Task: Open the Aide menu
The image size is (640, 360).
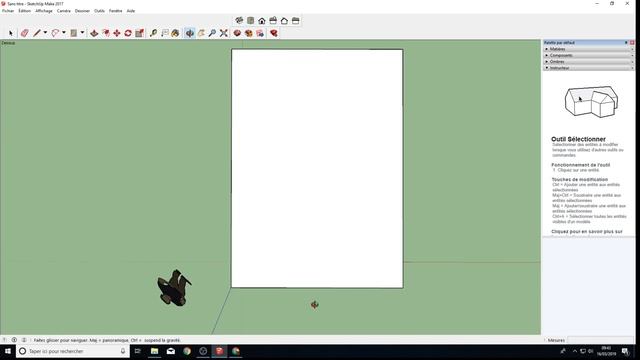Action: tap(131, 11)
